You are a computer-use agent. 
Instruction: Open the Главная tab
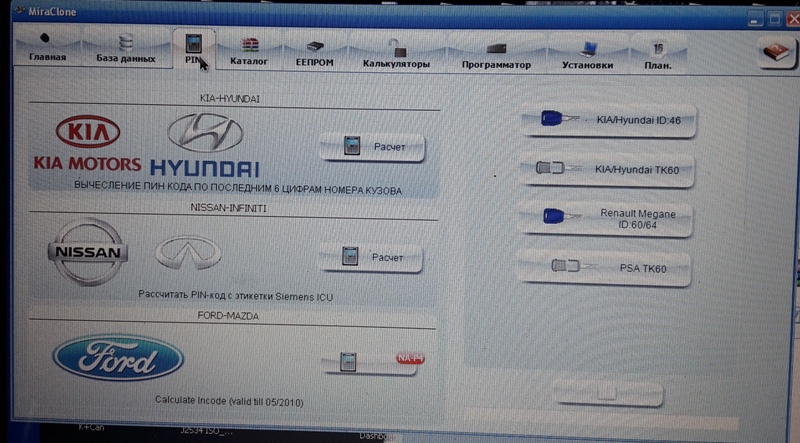tap(47, 47)
